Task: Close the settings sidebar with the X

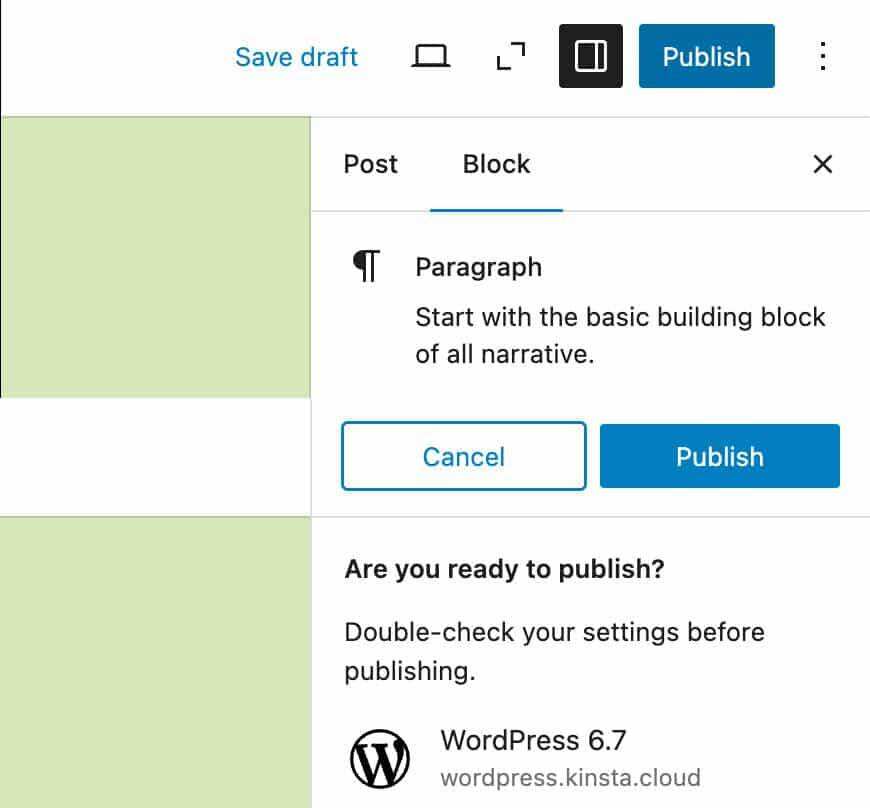Action: 822,164
